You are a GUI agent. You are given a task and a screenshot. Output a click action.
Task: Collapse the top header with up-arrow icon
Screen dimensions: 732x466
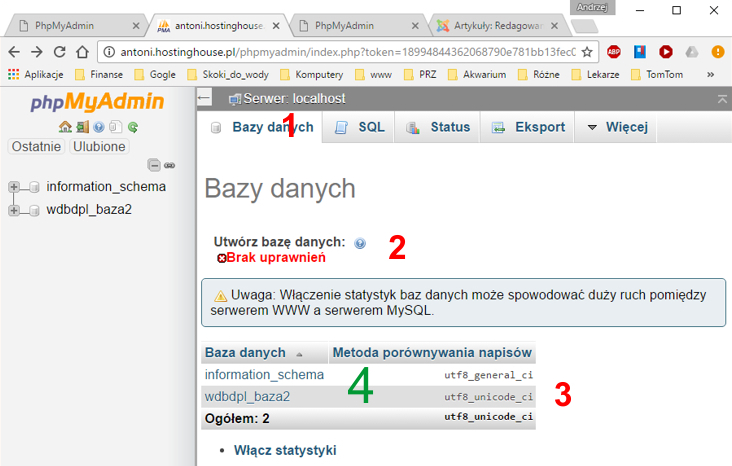(722, 99)
